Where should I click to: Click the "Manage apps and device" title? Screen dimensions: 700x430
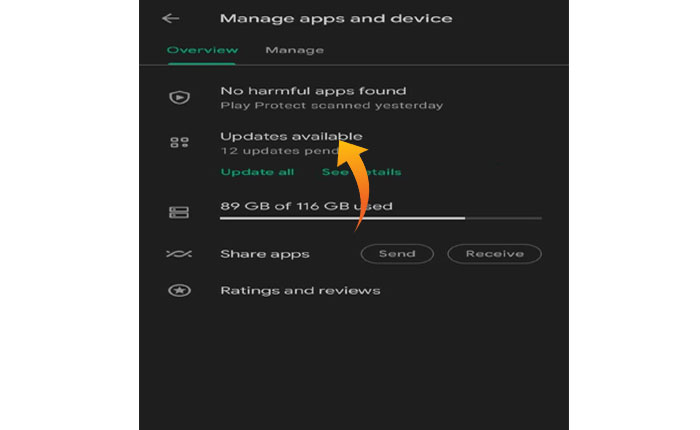click(336, 18)
